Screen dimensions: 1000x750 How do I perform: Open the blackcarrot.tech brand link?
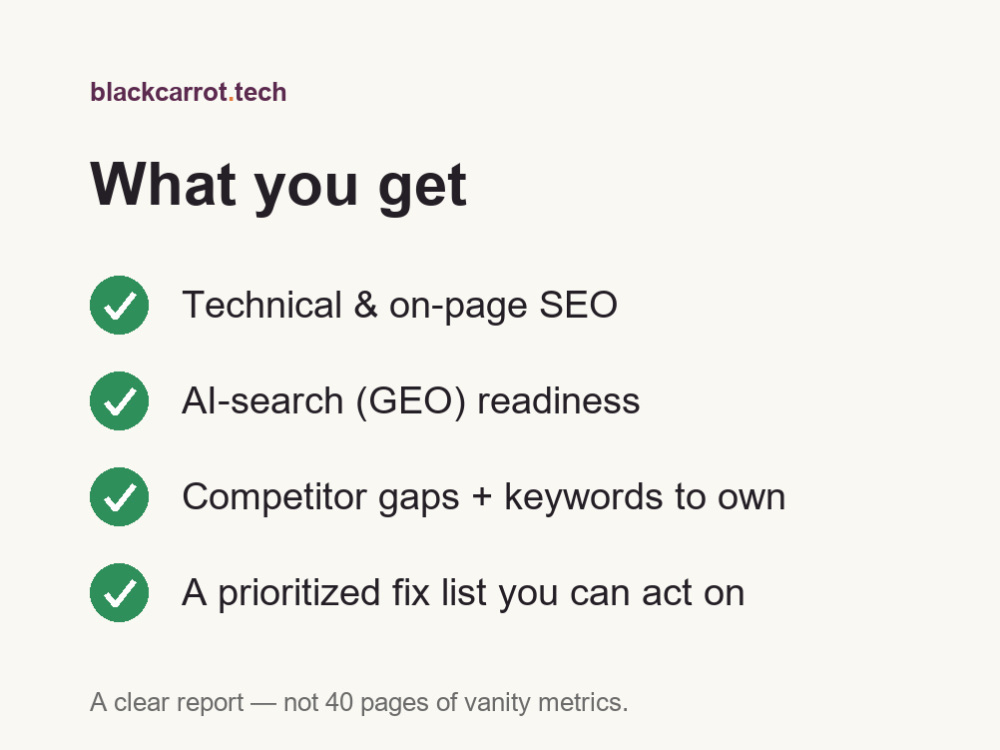coord(188,92)
